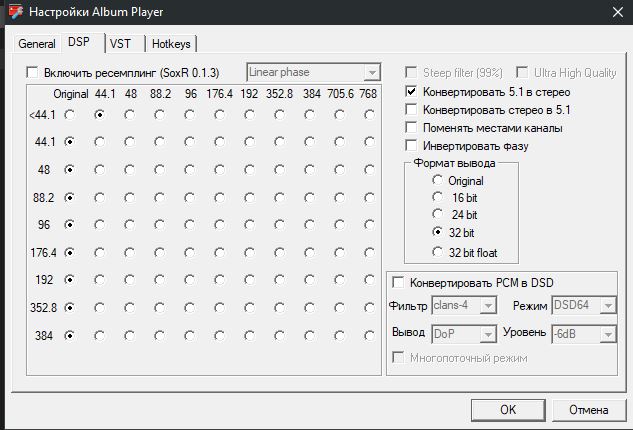Switch to the General tab

[x=37, y=44]
